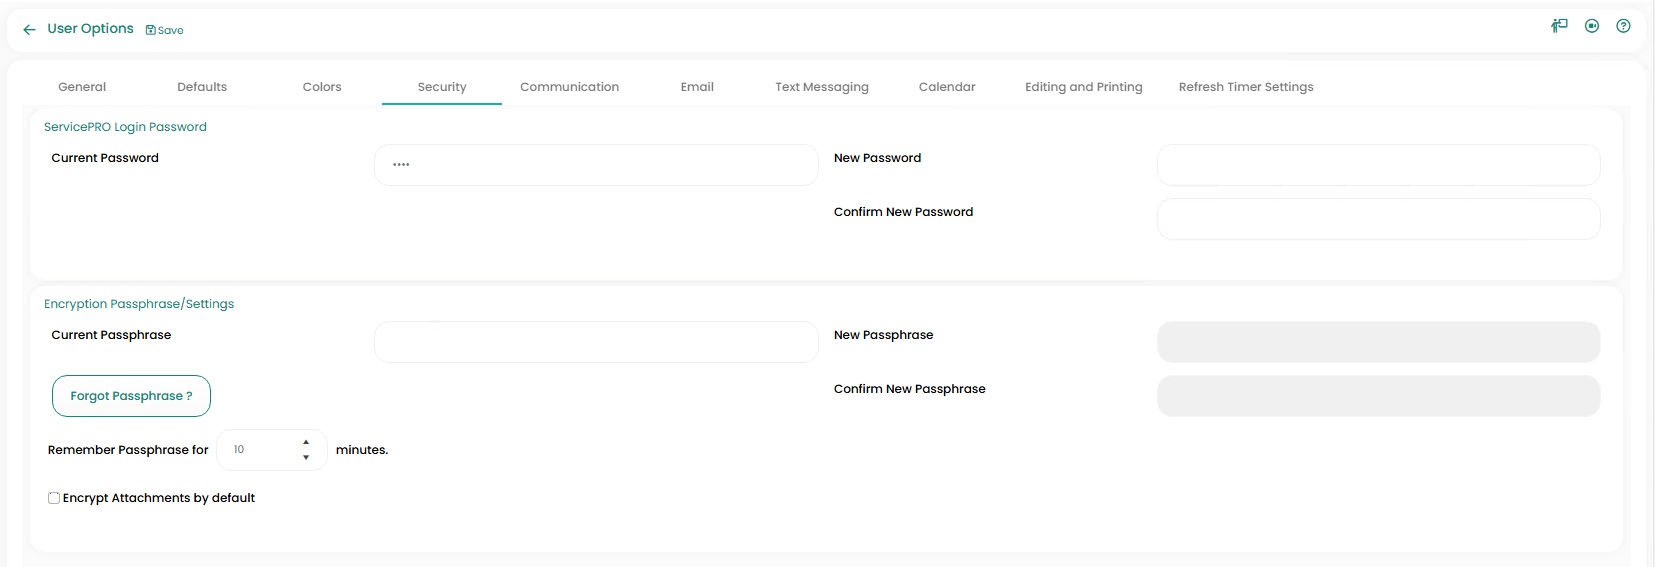Open the Email tab

click(697, 87)
